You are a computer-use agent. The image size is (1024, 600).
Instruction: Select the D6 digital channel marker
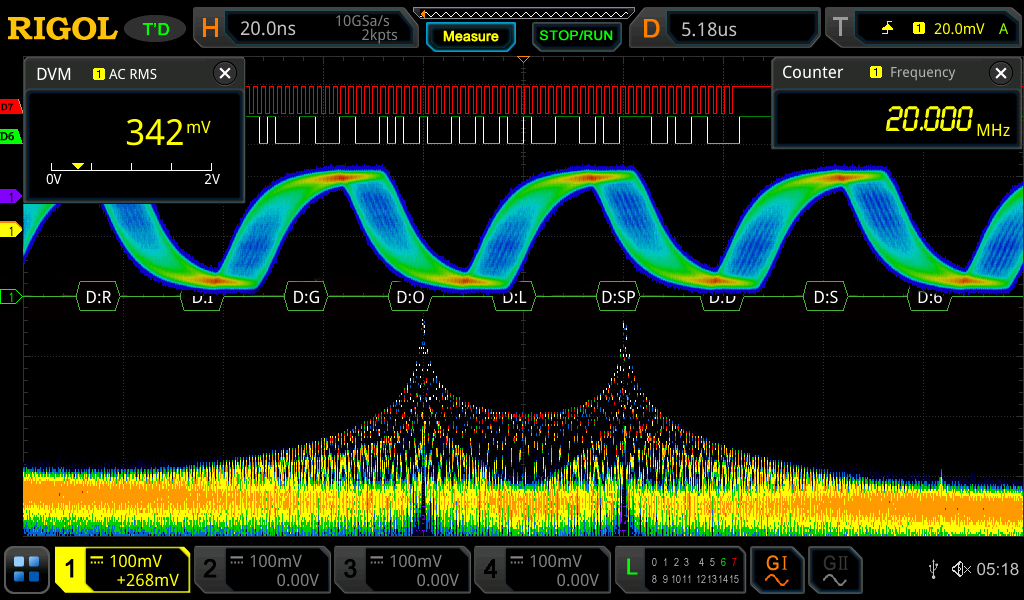(9, 135)
